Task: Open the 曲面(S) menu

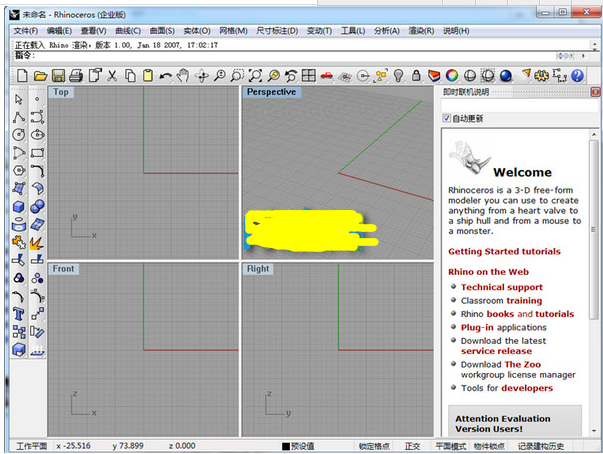Action: click(162, 31)
